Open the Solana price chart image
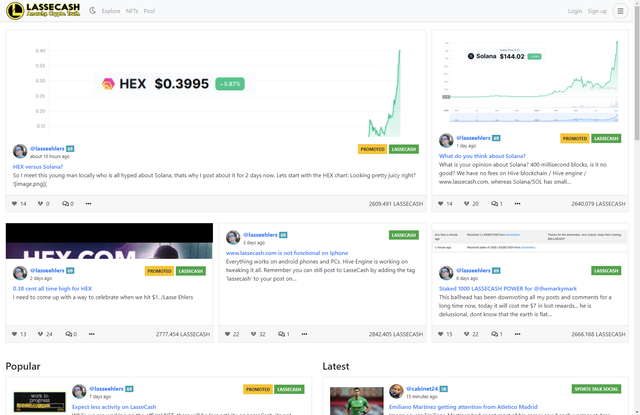Viewport: 640px width, 415px height. click(x=530, y=80)
